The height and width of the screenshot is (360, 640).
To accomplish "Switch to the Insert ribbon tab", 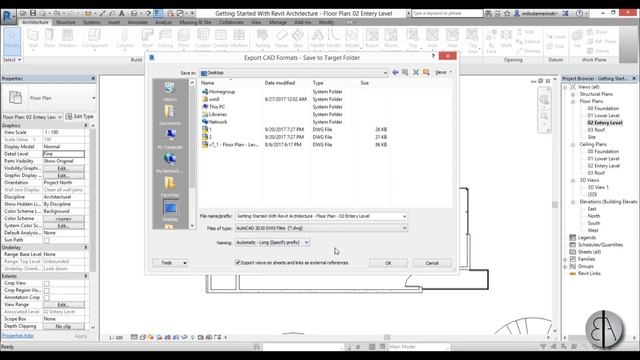I will [114, 22].
